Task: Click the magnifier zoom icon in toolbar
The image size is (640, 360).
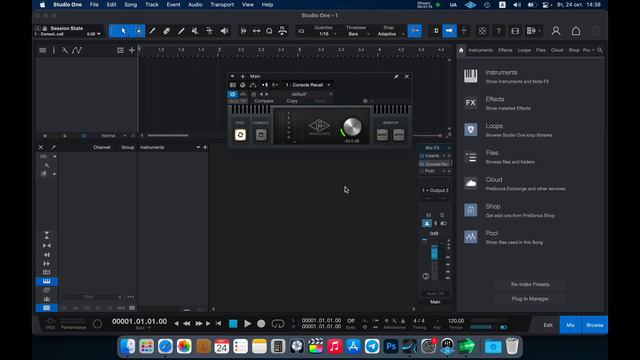Action: [x=269, y=31]
